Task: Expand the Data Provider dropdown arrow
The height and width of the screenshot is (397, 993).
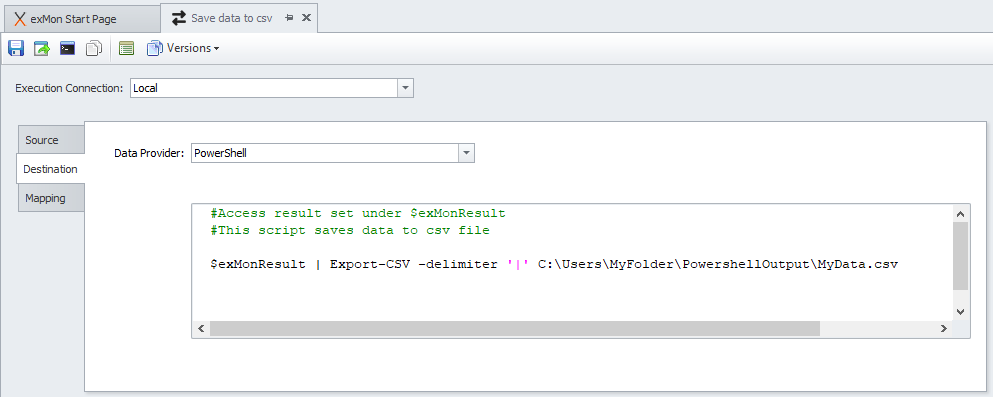Action: click(466, 153)
